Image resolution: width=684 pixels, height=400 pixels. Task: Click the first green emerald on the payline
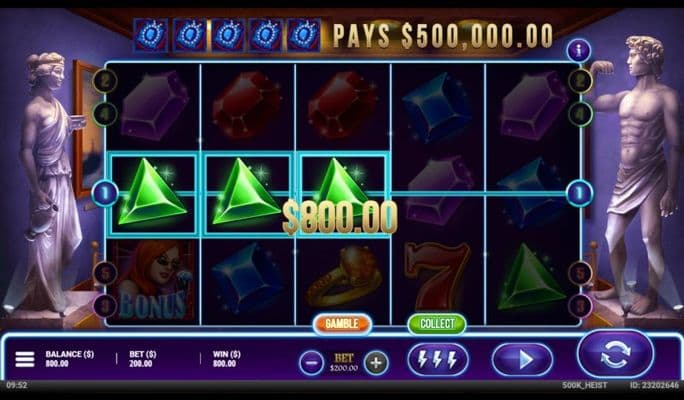(153, 192)
